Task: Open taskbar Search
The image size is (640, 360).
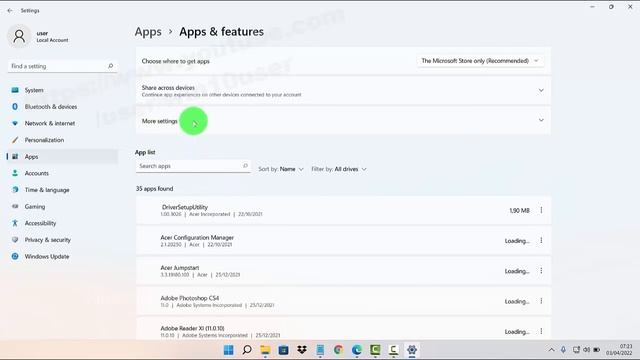Action: pyautogui.click(x=247, y=350)
